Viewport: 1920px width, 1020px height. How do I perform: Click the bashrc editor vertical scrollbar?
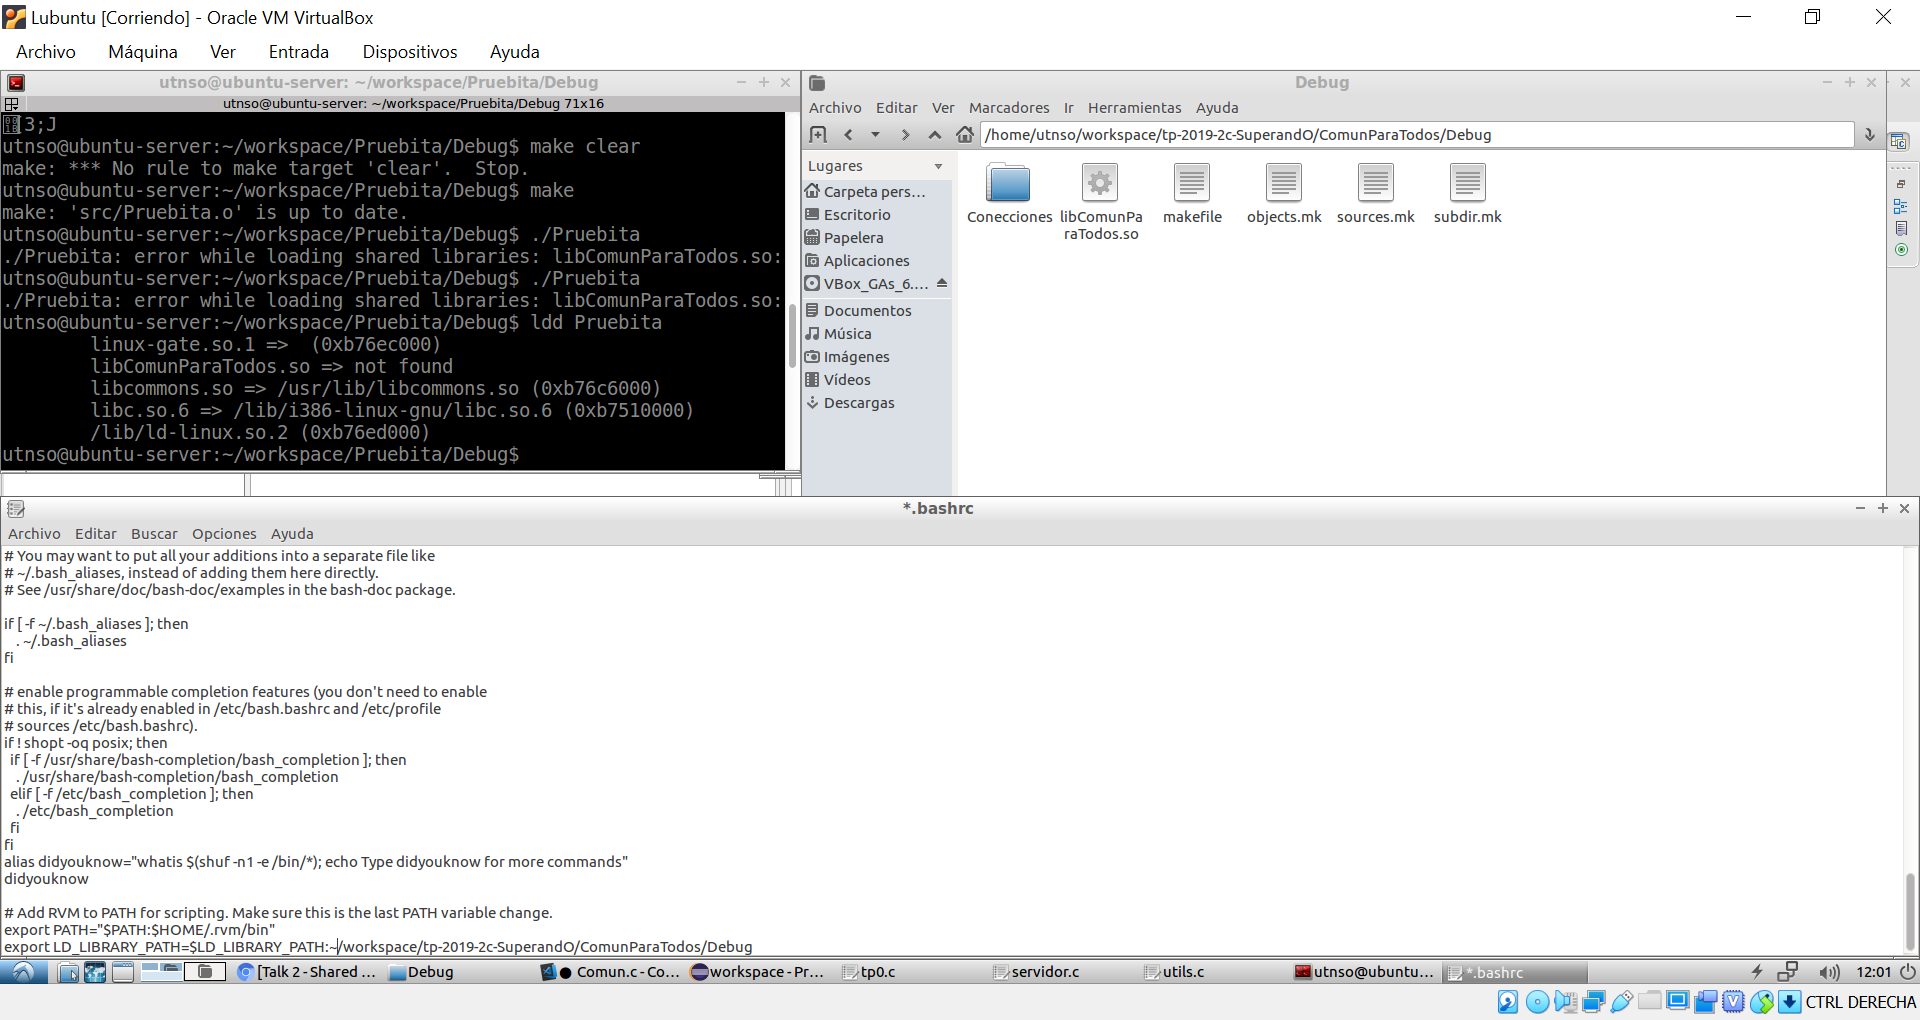[x=1909, y=910]
